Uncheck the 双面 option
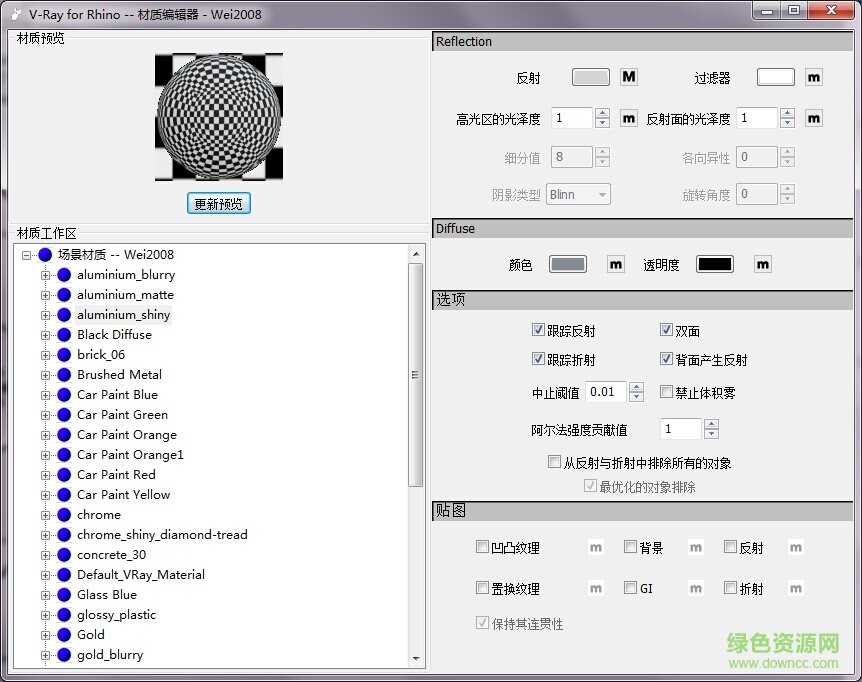 point(666,330)
